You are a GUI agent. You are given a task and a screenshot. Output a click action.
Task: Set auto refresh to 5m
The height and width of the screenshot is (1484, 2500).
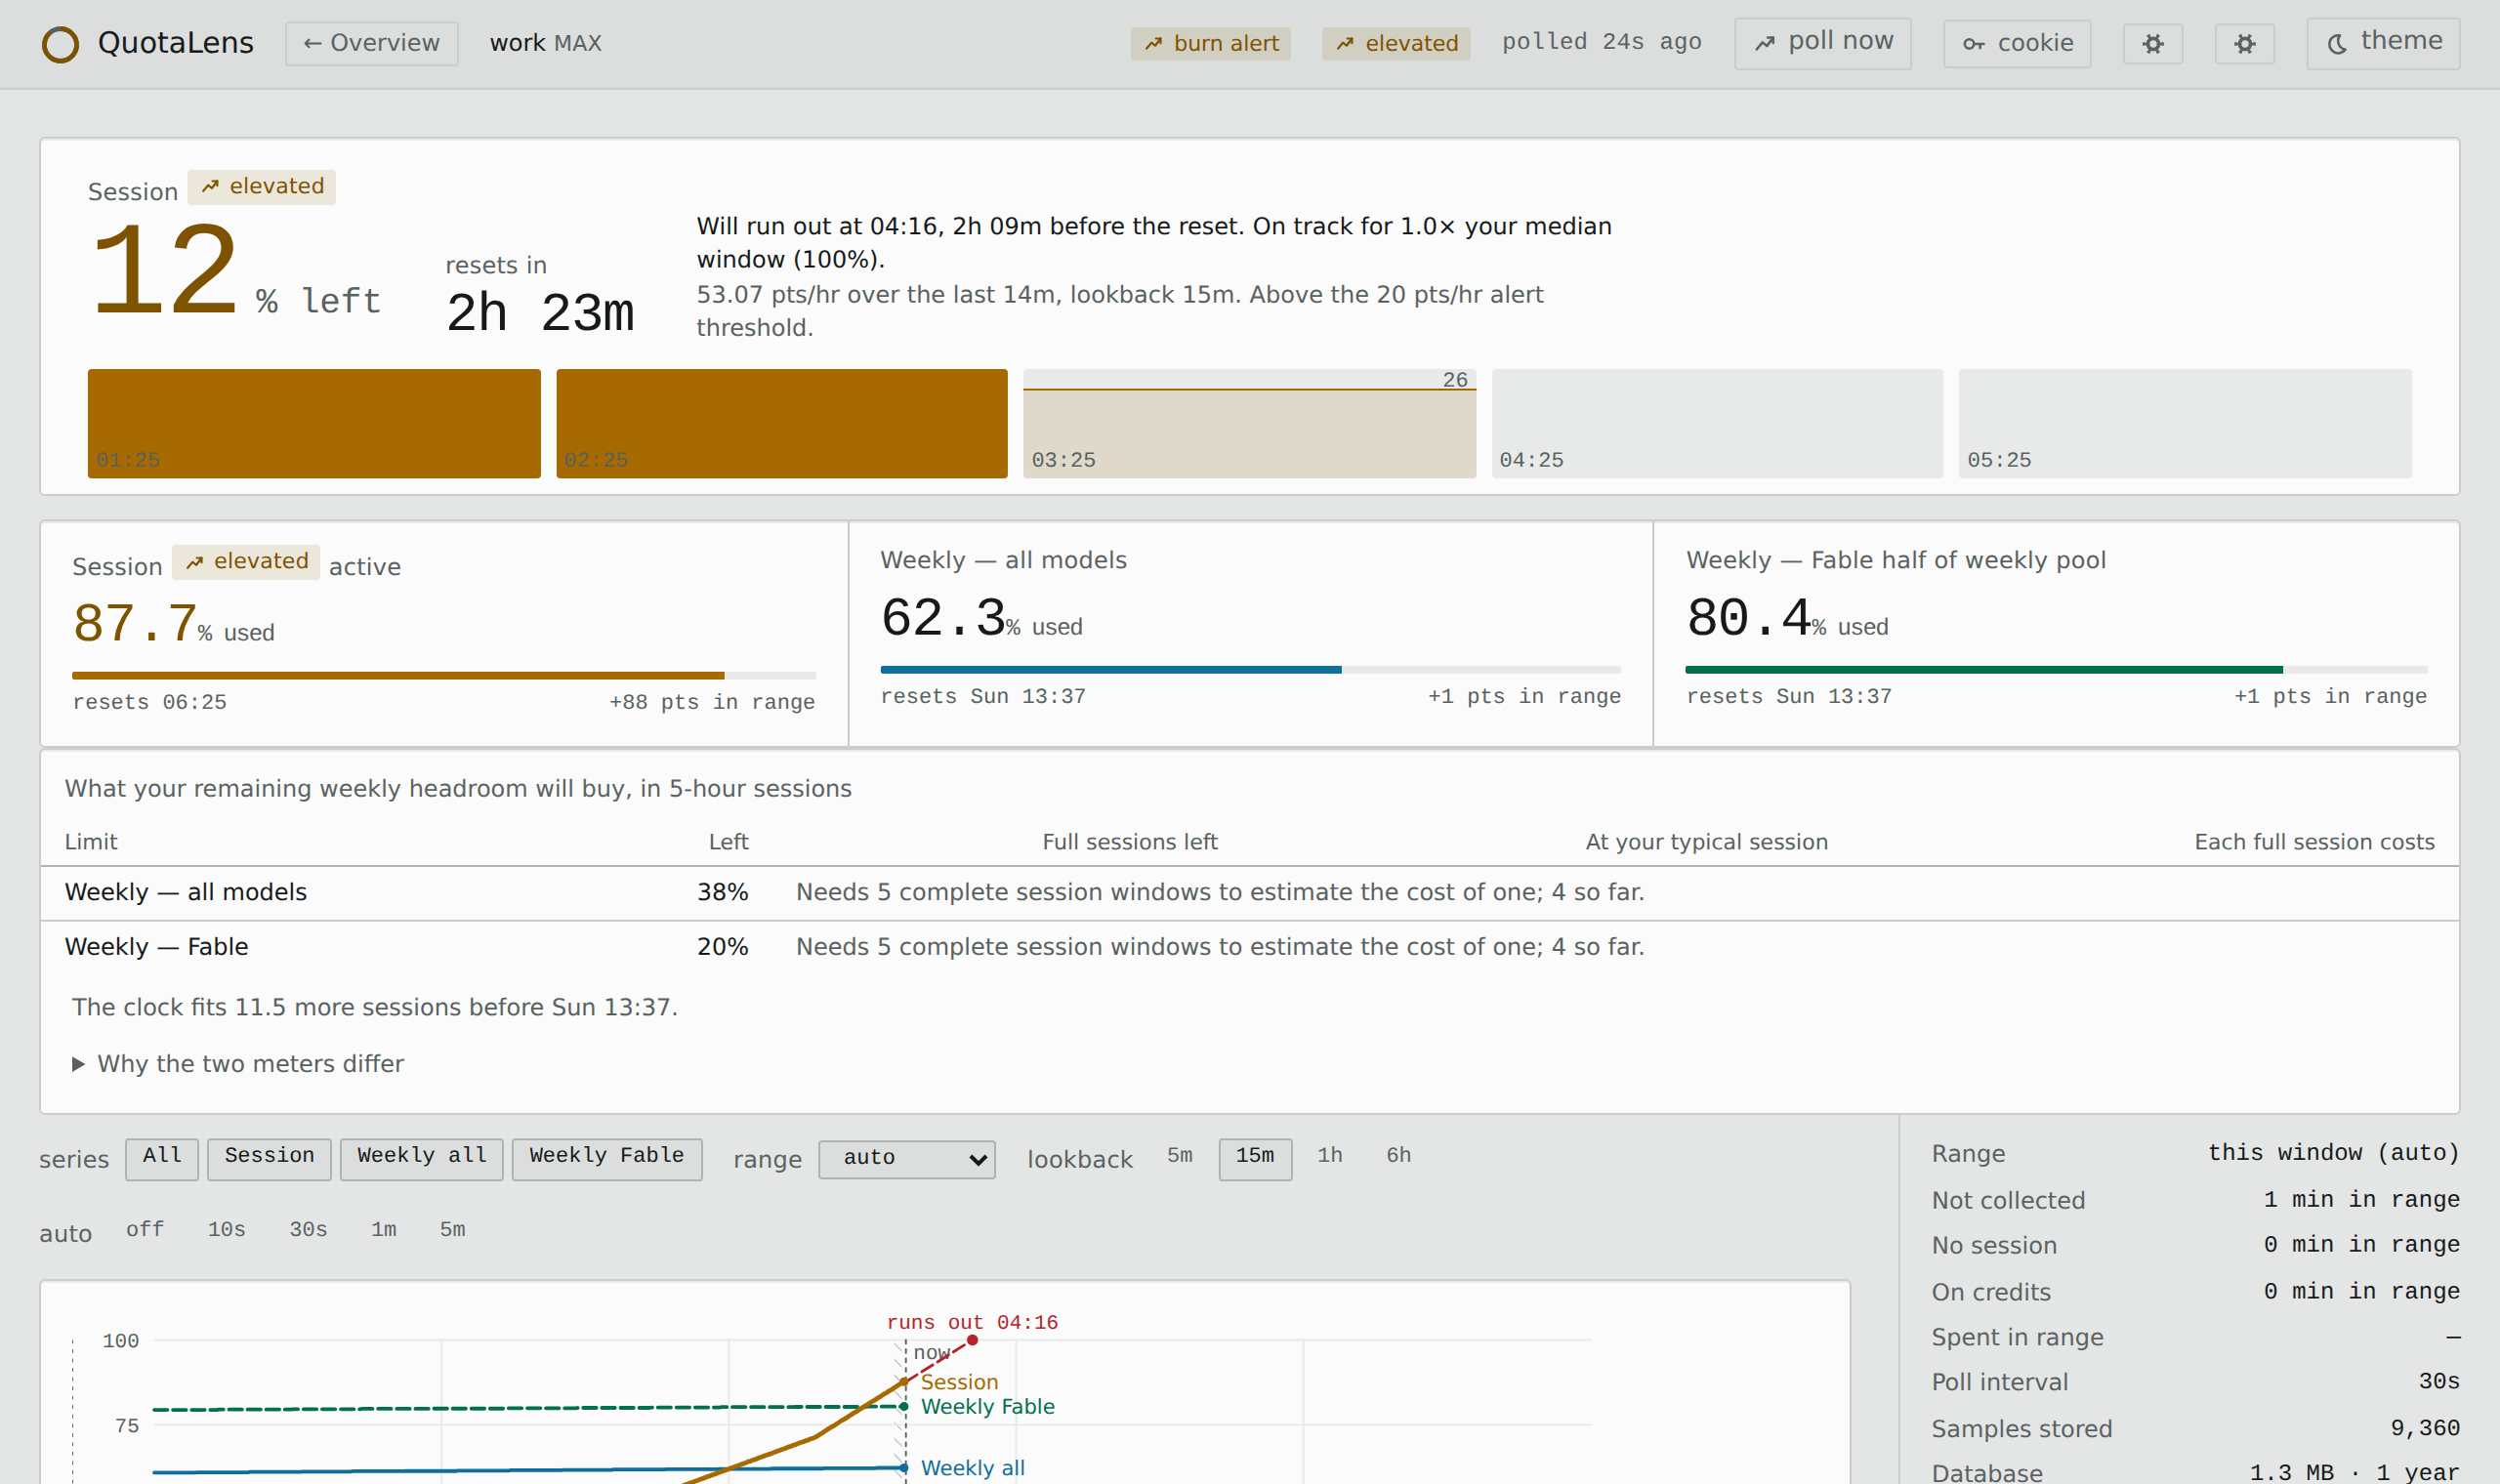[453, 1230]
